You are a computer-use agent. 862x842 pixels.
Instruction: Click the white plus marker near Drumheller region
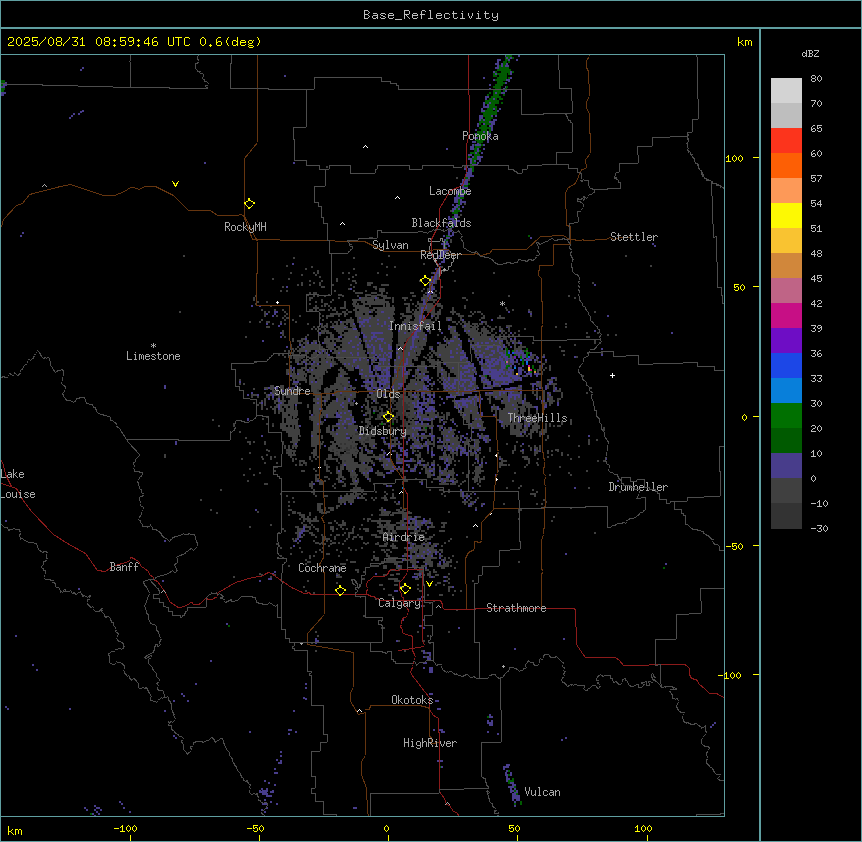click(612, 375)
